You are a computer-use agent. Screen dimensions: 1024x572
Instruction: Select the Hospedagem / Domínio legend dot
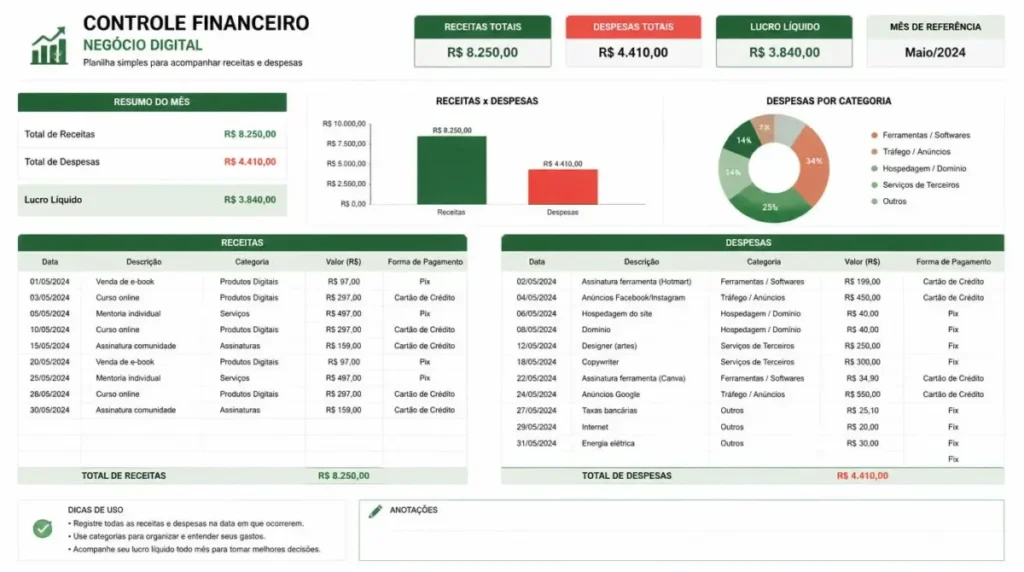[874, 168]
